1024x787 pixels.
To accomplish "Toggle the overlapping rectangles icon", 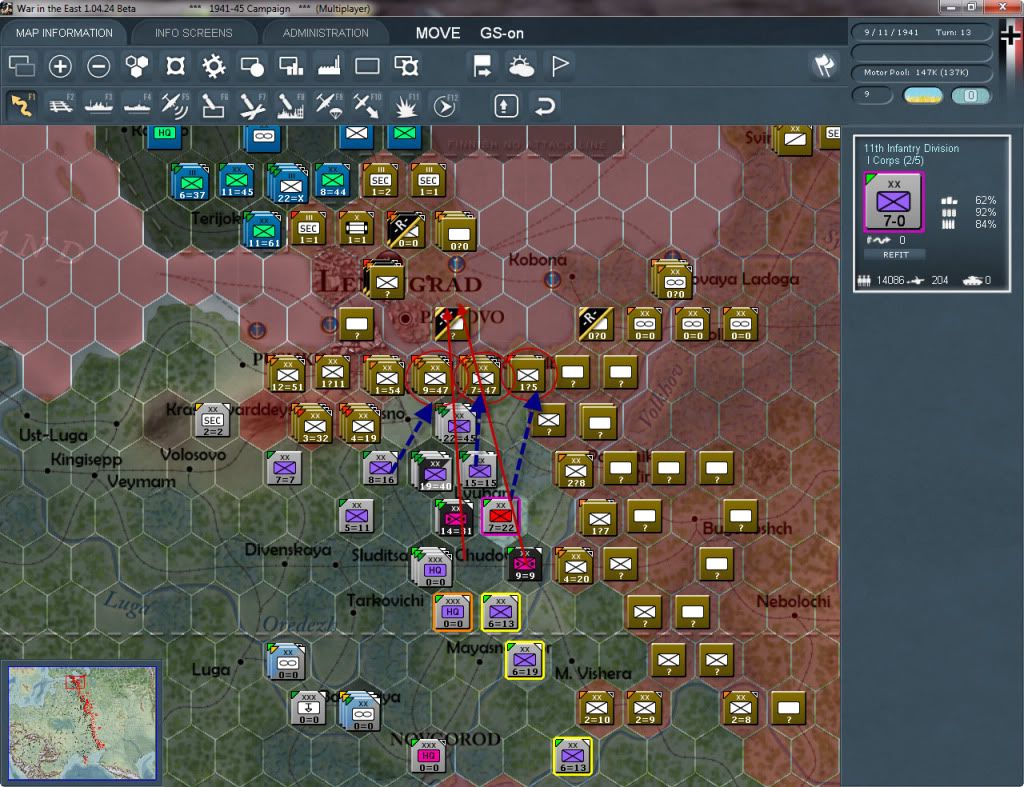I will tap(22, 66).
